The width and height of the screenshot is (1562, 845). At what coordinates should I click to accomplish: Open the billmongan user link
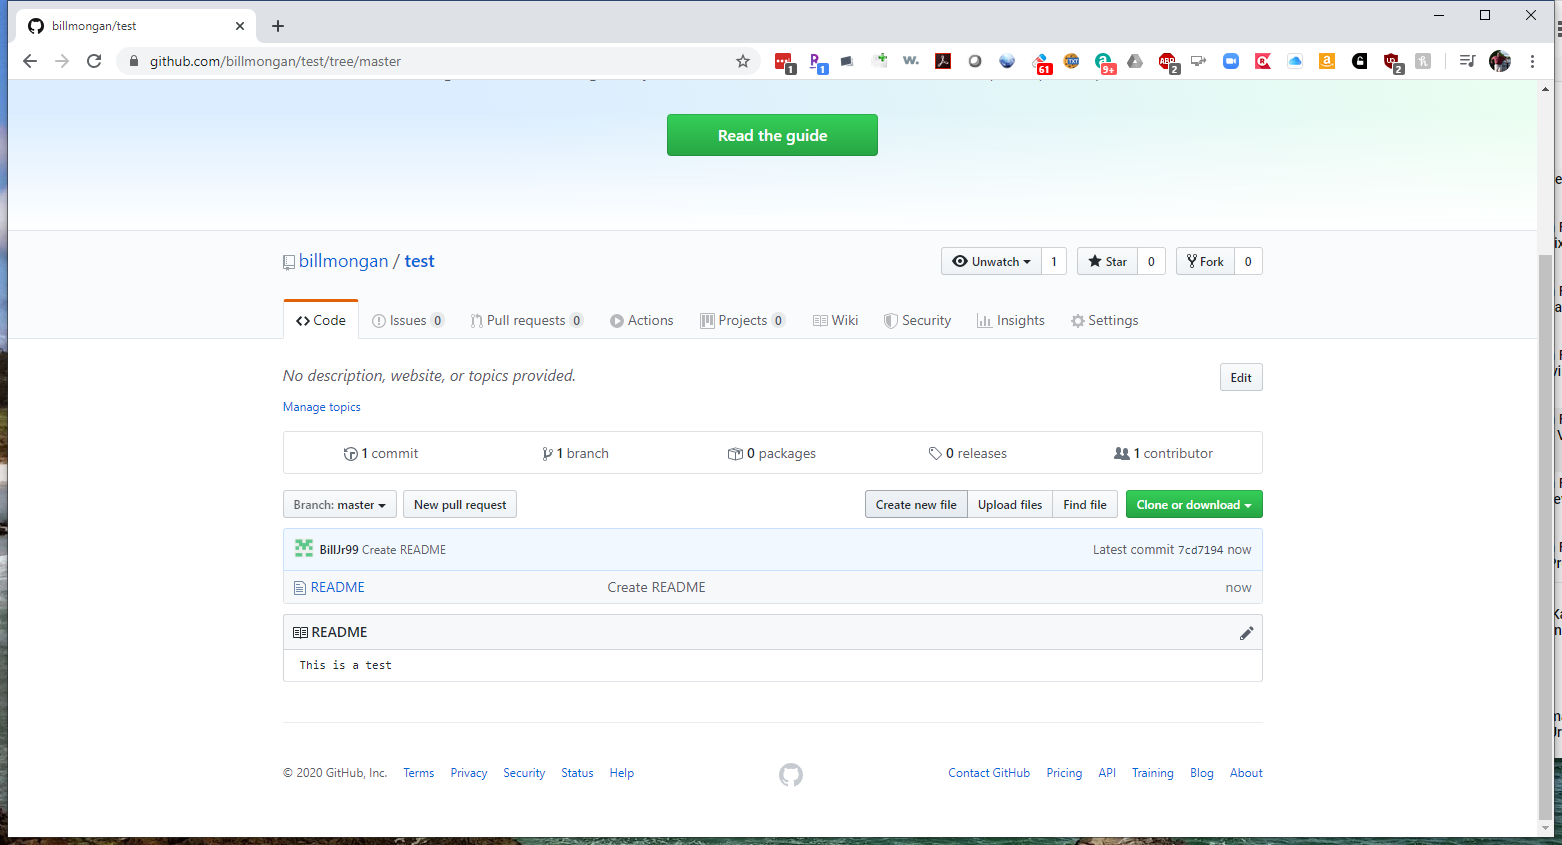[343, 261]
